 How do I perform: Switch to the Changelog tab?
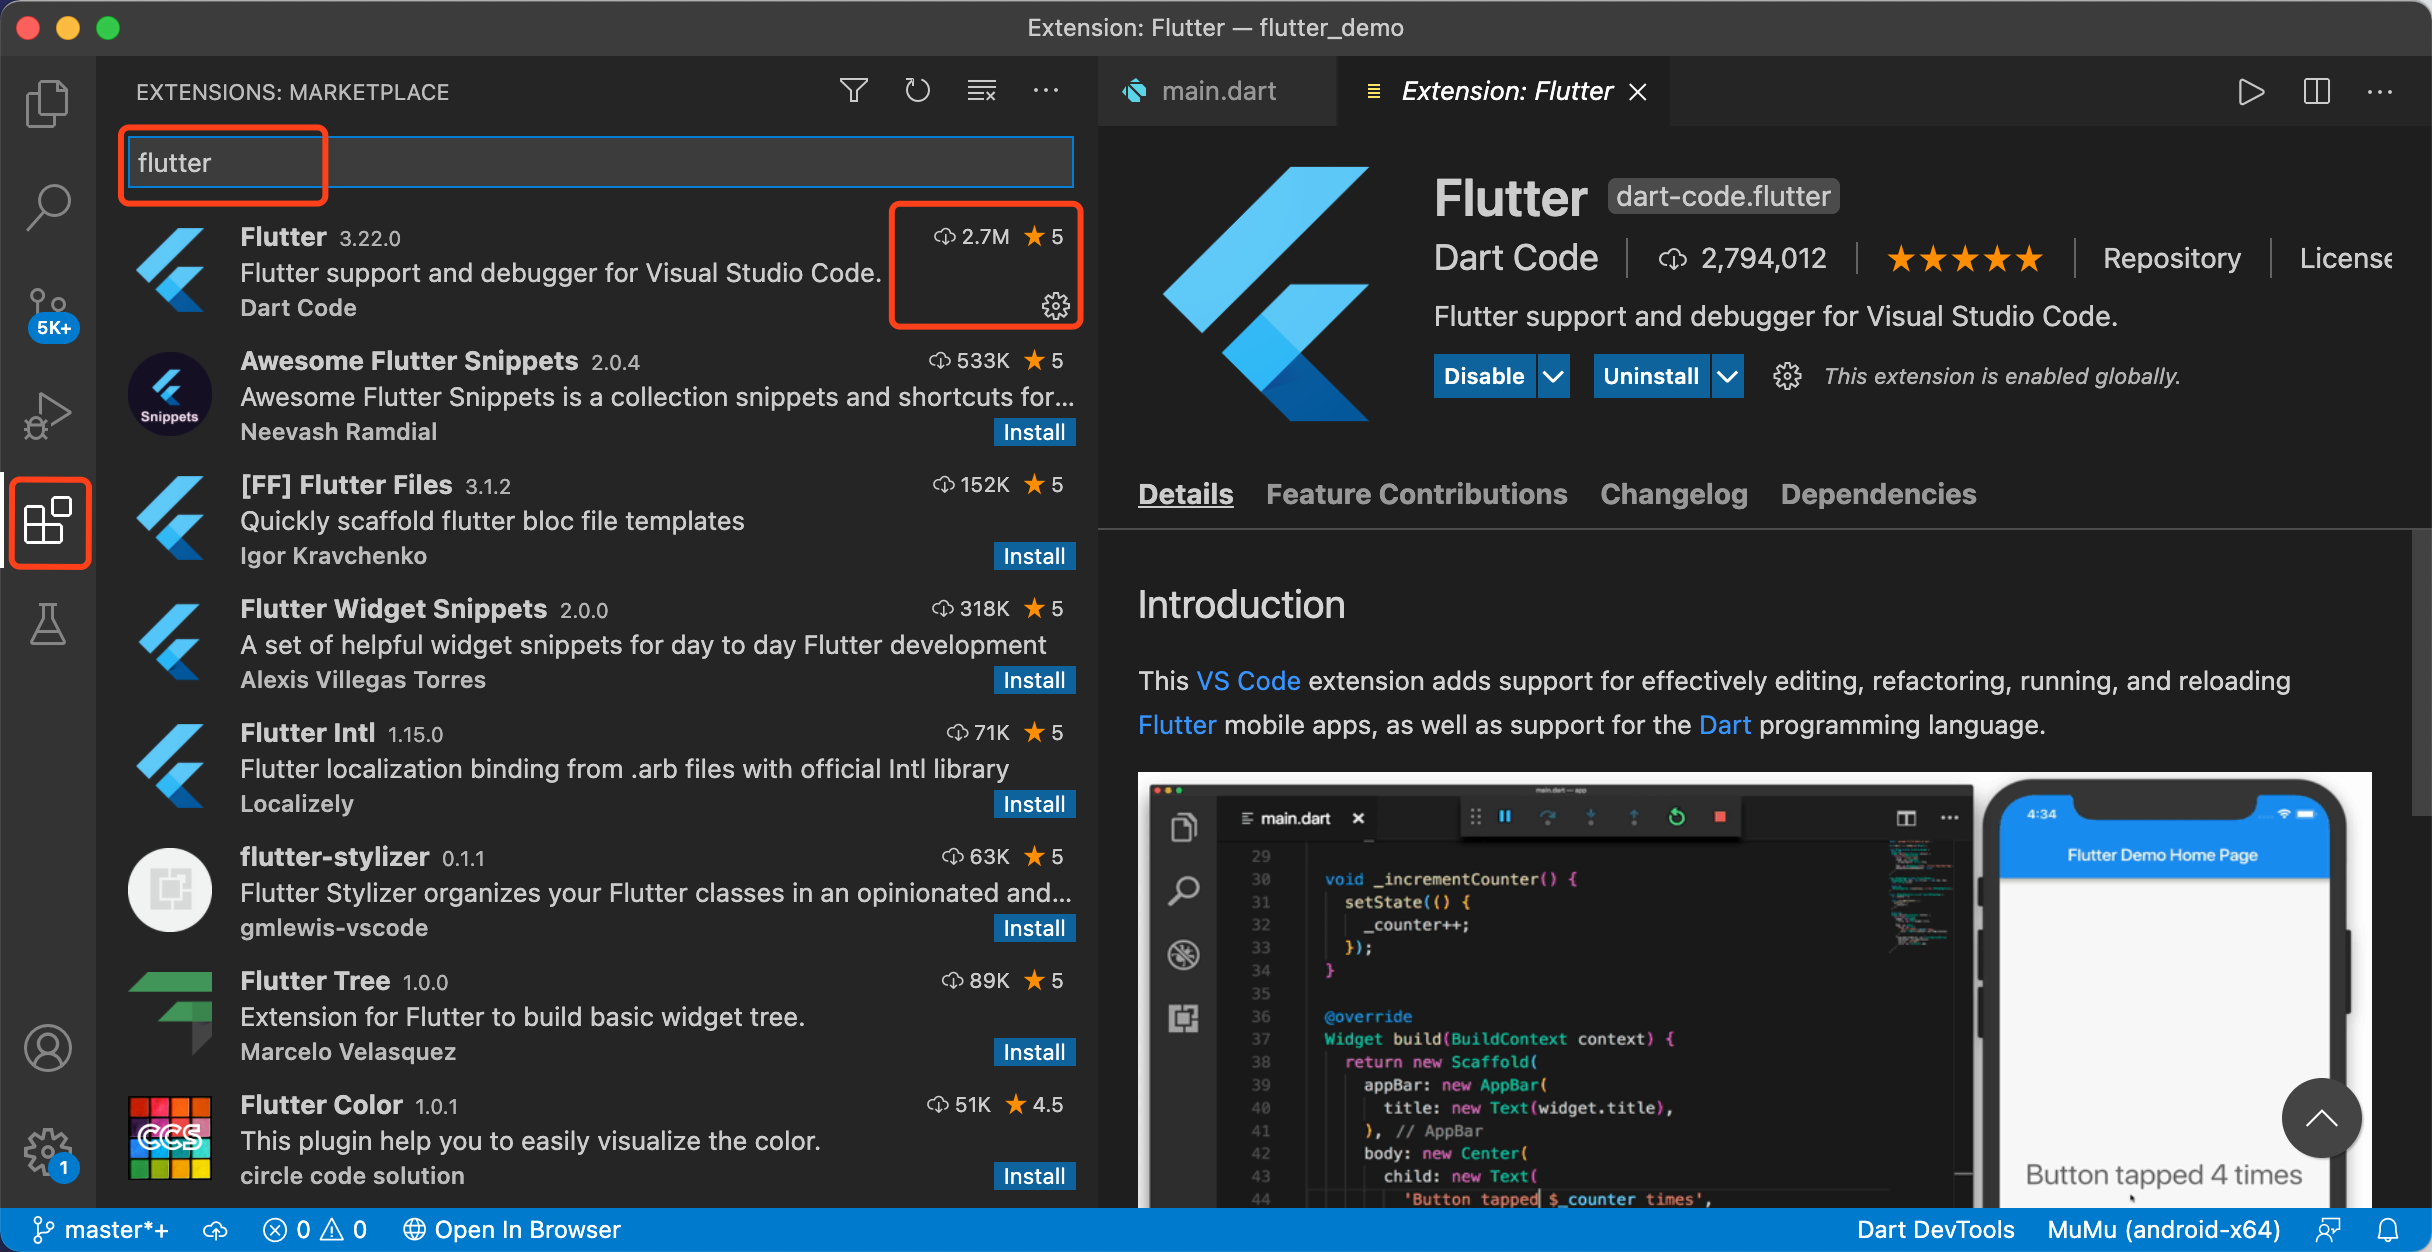[x=1673, y=494]
